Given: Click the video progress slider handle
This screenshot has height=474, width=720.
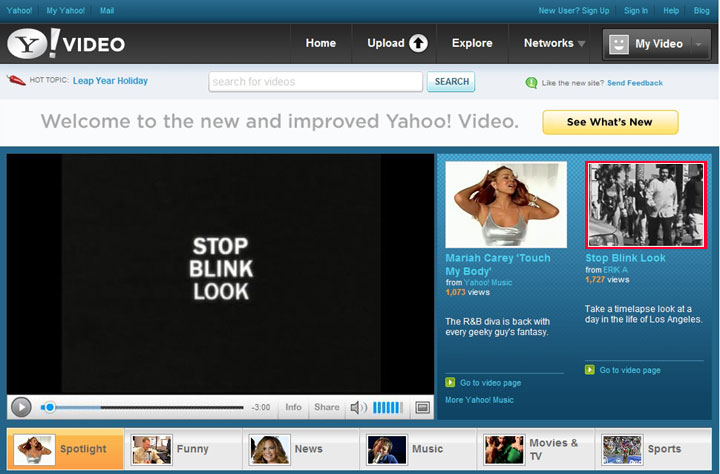Looking at the screenshot, I should point(50,407).
